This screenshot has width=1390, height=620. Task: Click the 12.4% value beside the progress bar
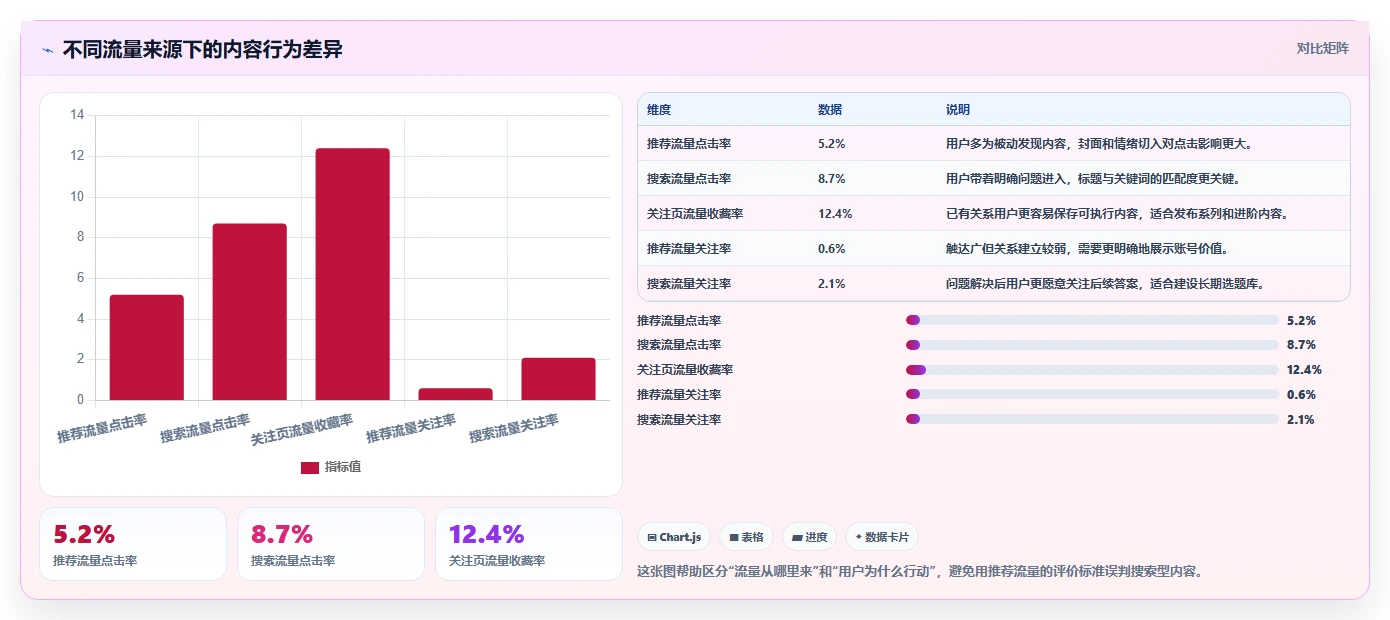click(x=1304, y=370)
